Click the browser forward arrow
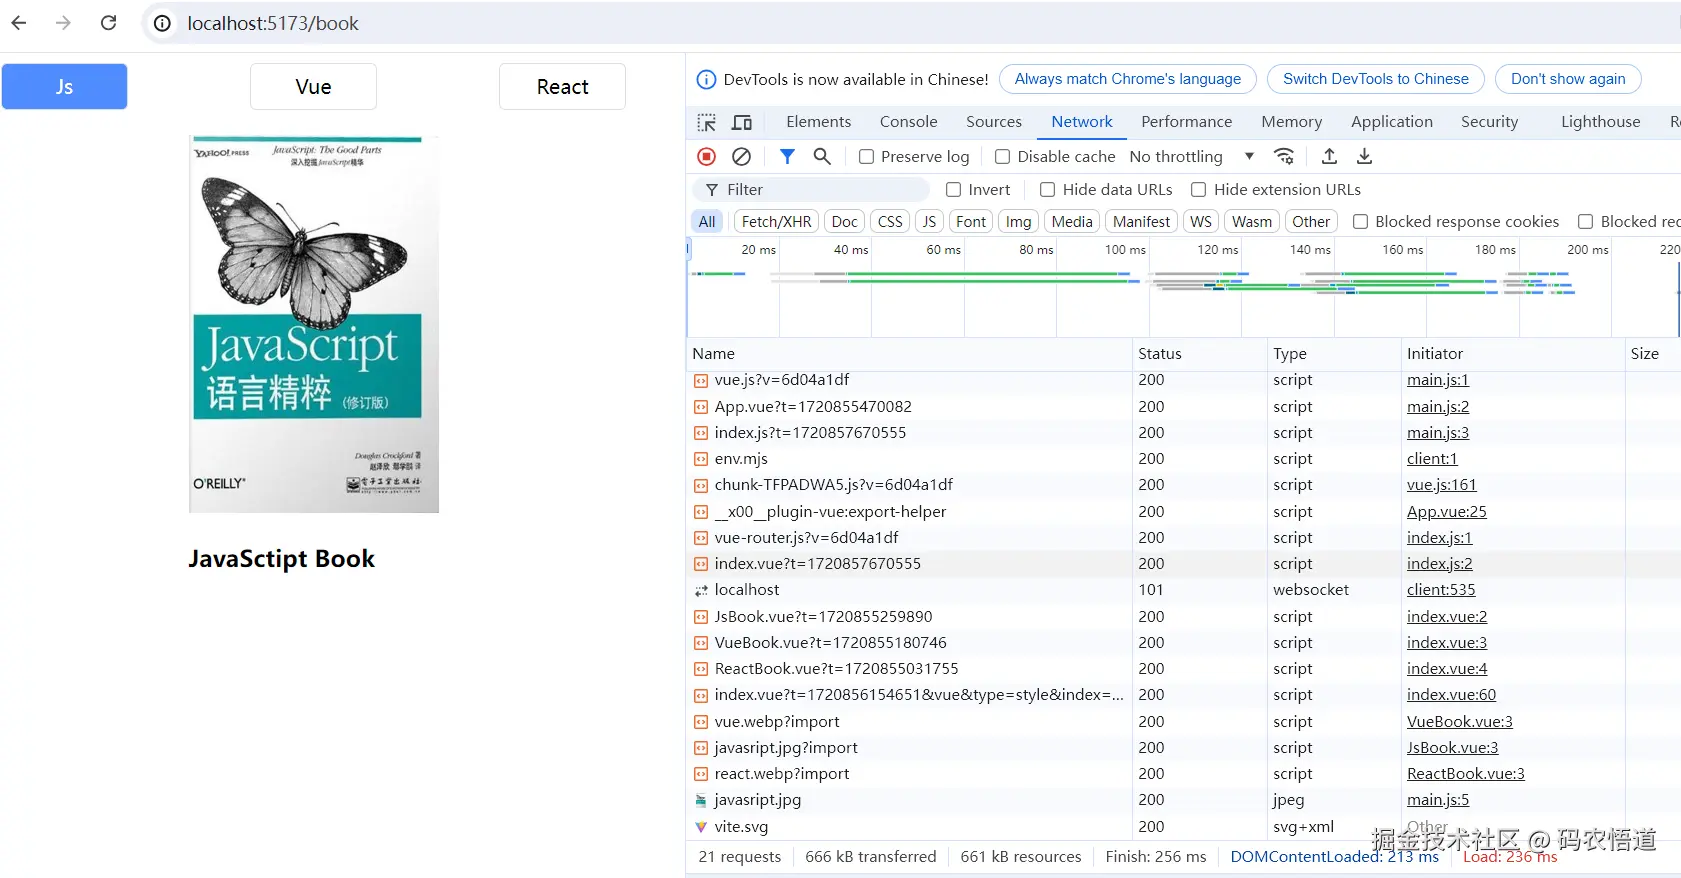The height and width of the screenshot is (878, 1681). point(63,23)
